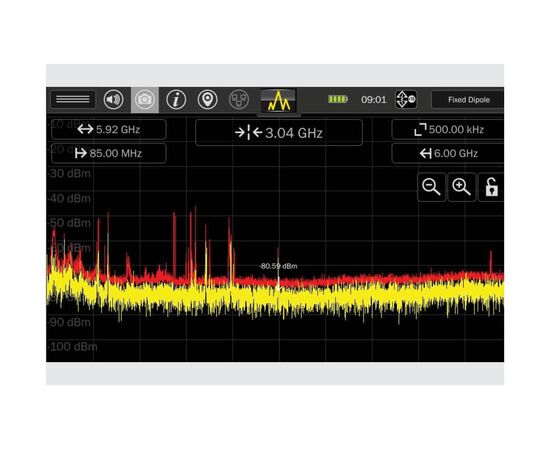This screenshot has width=550, height=450.
Task: Toggle the speaker audio icon
Action: pos(113,100)
